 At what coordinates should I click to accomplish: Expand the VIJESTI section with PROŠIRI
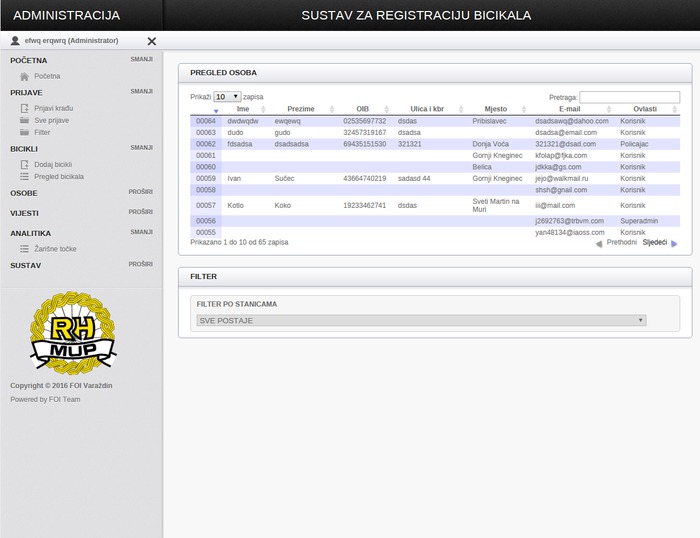click(141, 212)
